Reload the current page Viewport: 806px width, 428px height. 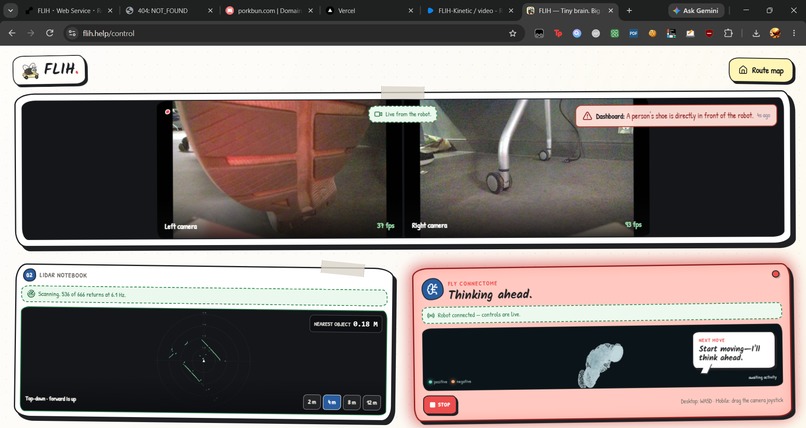[49, 33]
